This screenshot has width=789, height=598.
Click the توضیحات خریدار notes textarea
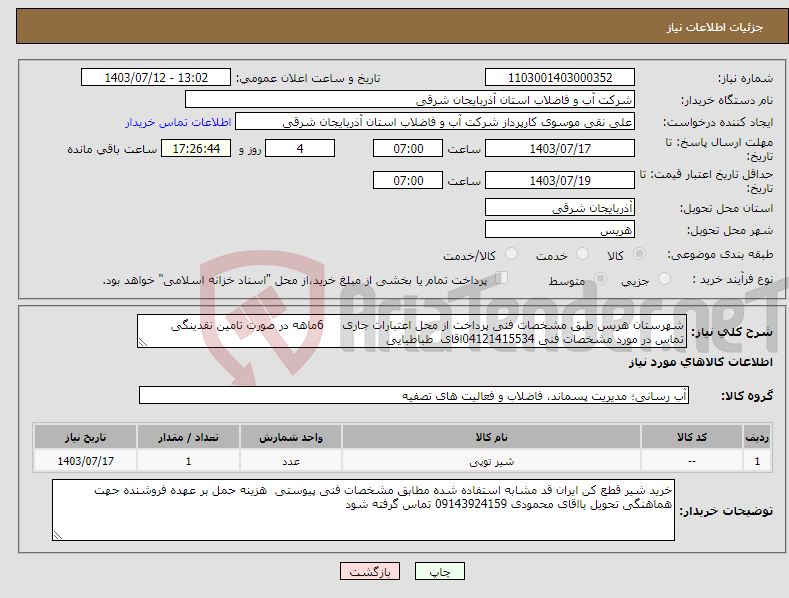[x=363, y=510]
